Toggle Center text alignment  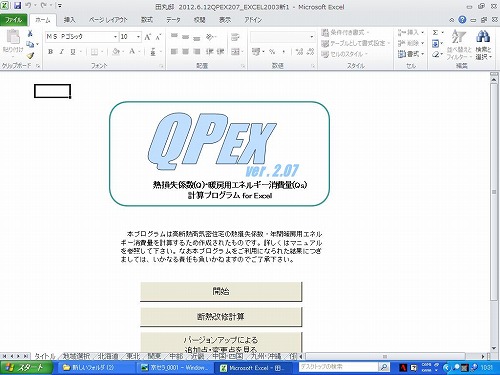point(185,51)
